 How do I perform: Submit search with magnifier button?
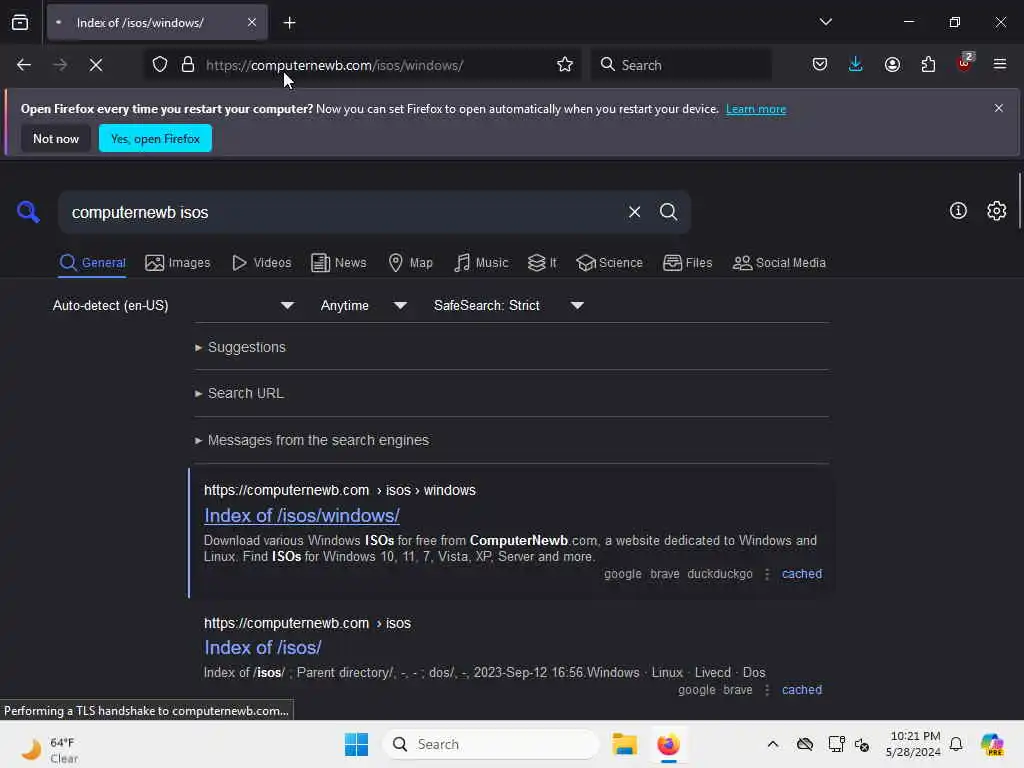(668, 212)
